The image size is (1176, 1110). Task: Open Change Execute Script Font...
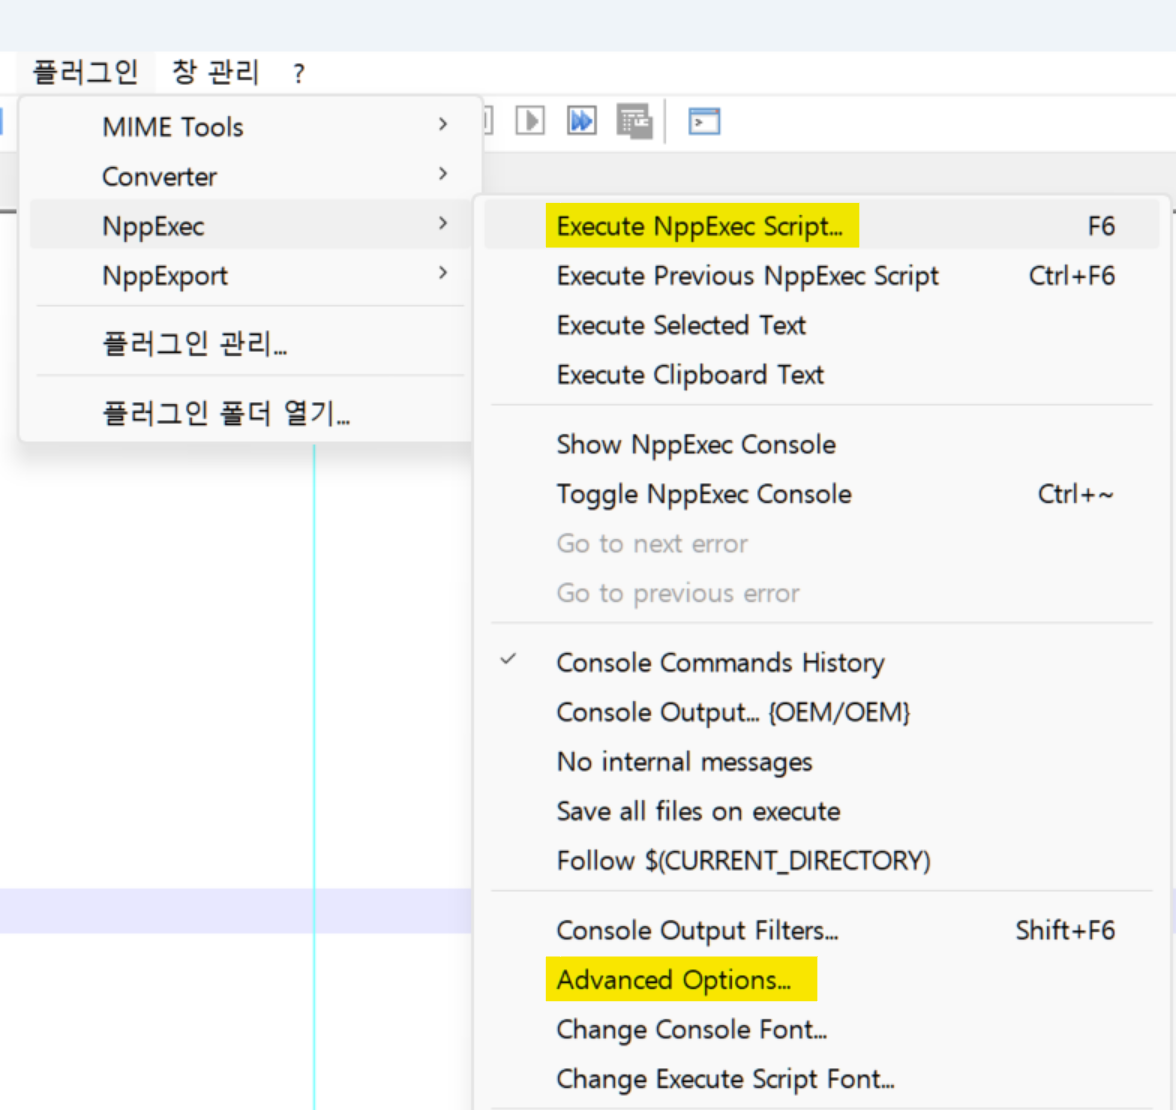(822, 1078)
